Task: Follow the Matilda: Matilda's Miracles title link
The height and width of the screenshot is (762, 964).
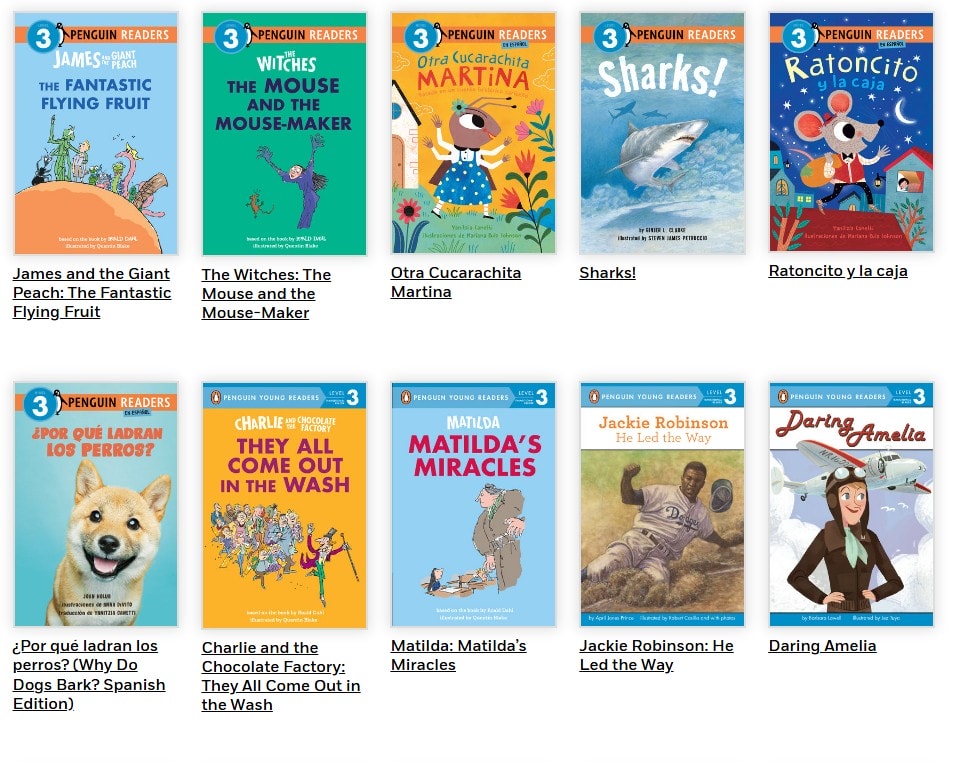Action: pos(459,656)
